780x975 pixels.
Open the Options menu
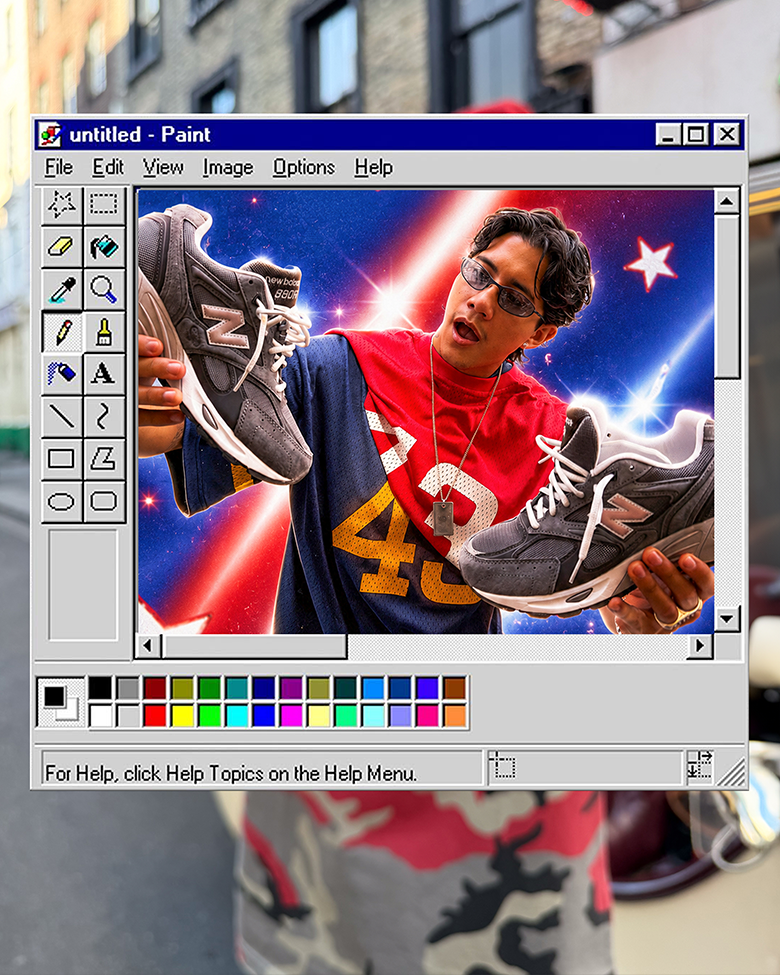coord(304,167)
